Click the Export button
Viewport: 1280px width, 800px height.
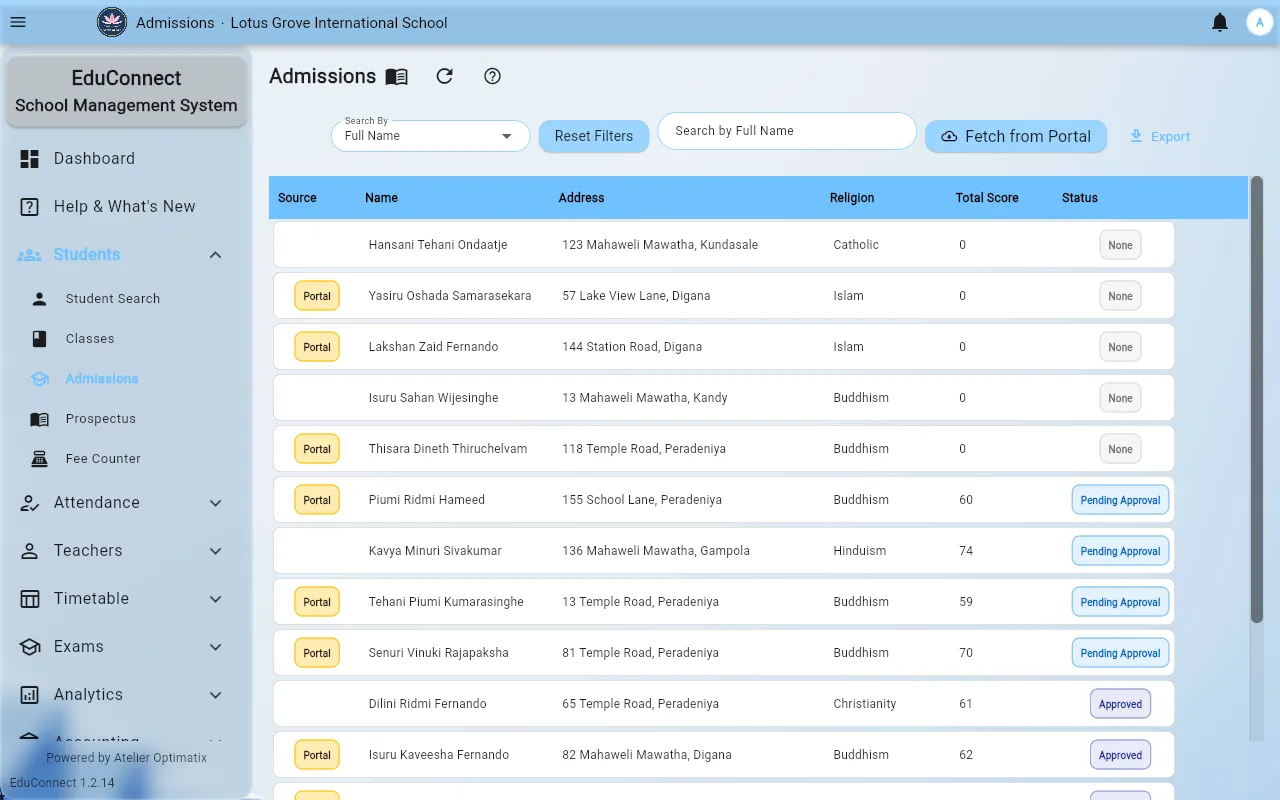click(1160, 136)
